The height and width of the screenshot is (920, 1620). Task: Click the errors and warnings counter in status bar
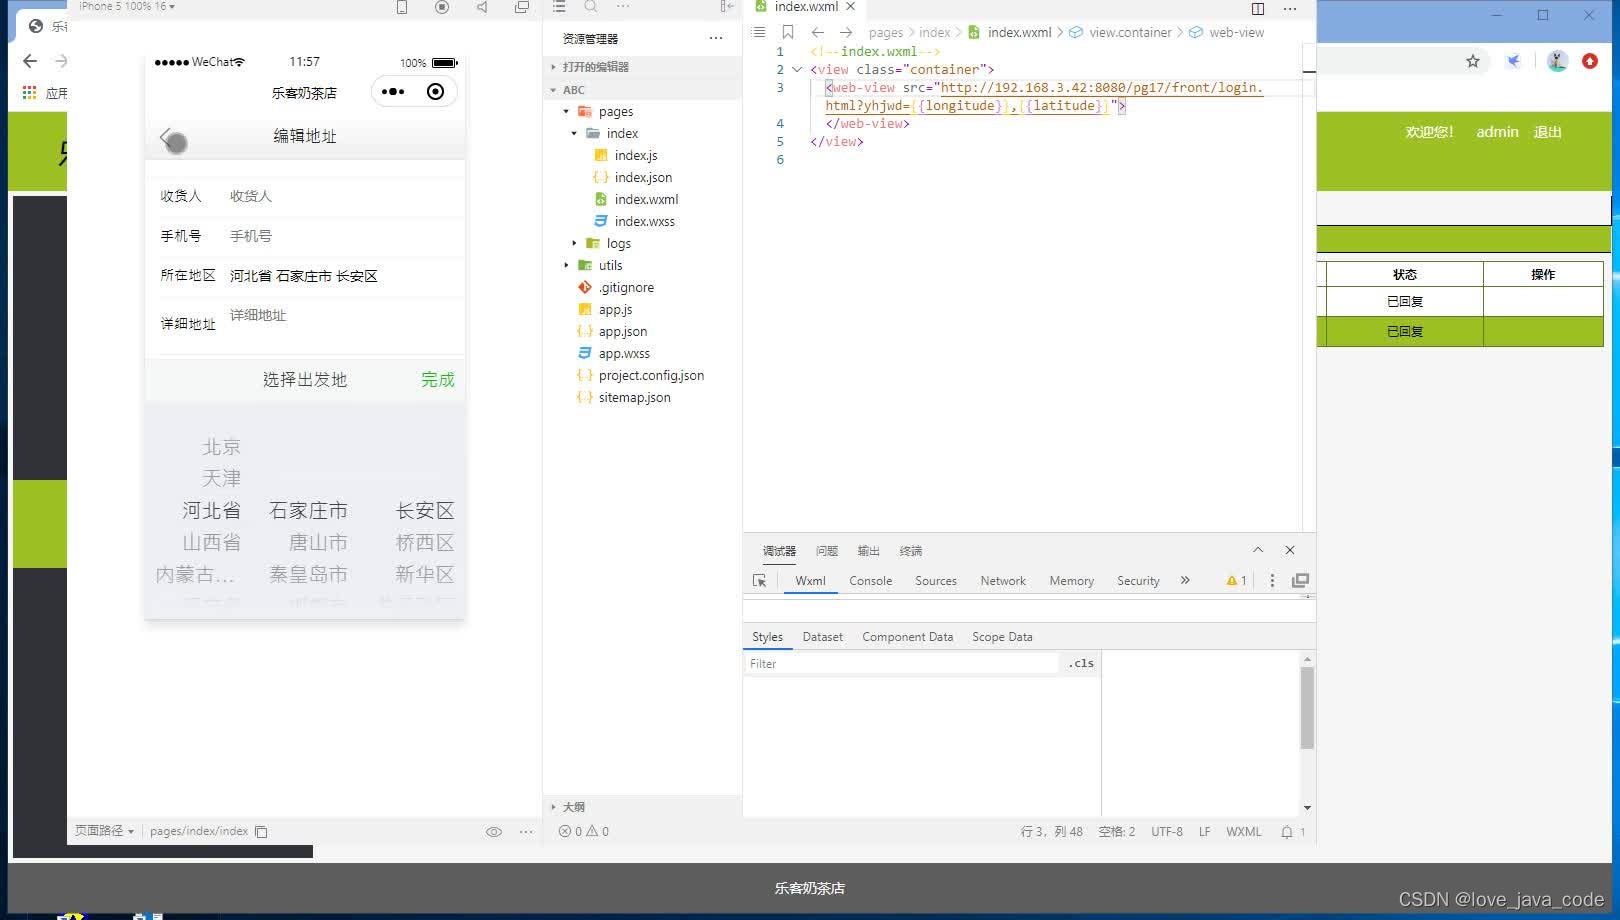point(584,832)
